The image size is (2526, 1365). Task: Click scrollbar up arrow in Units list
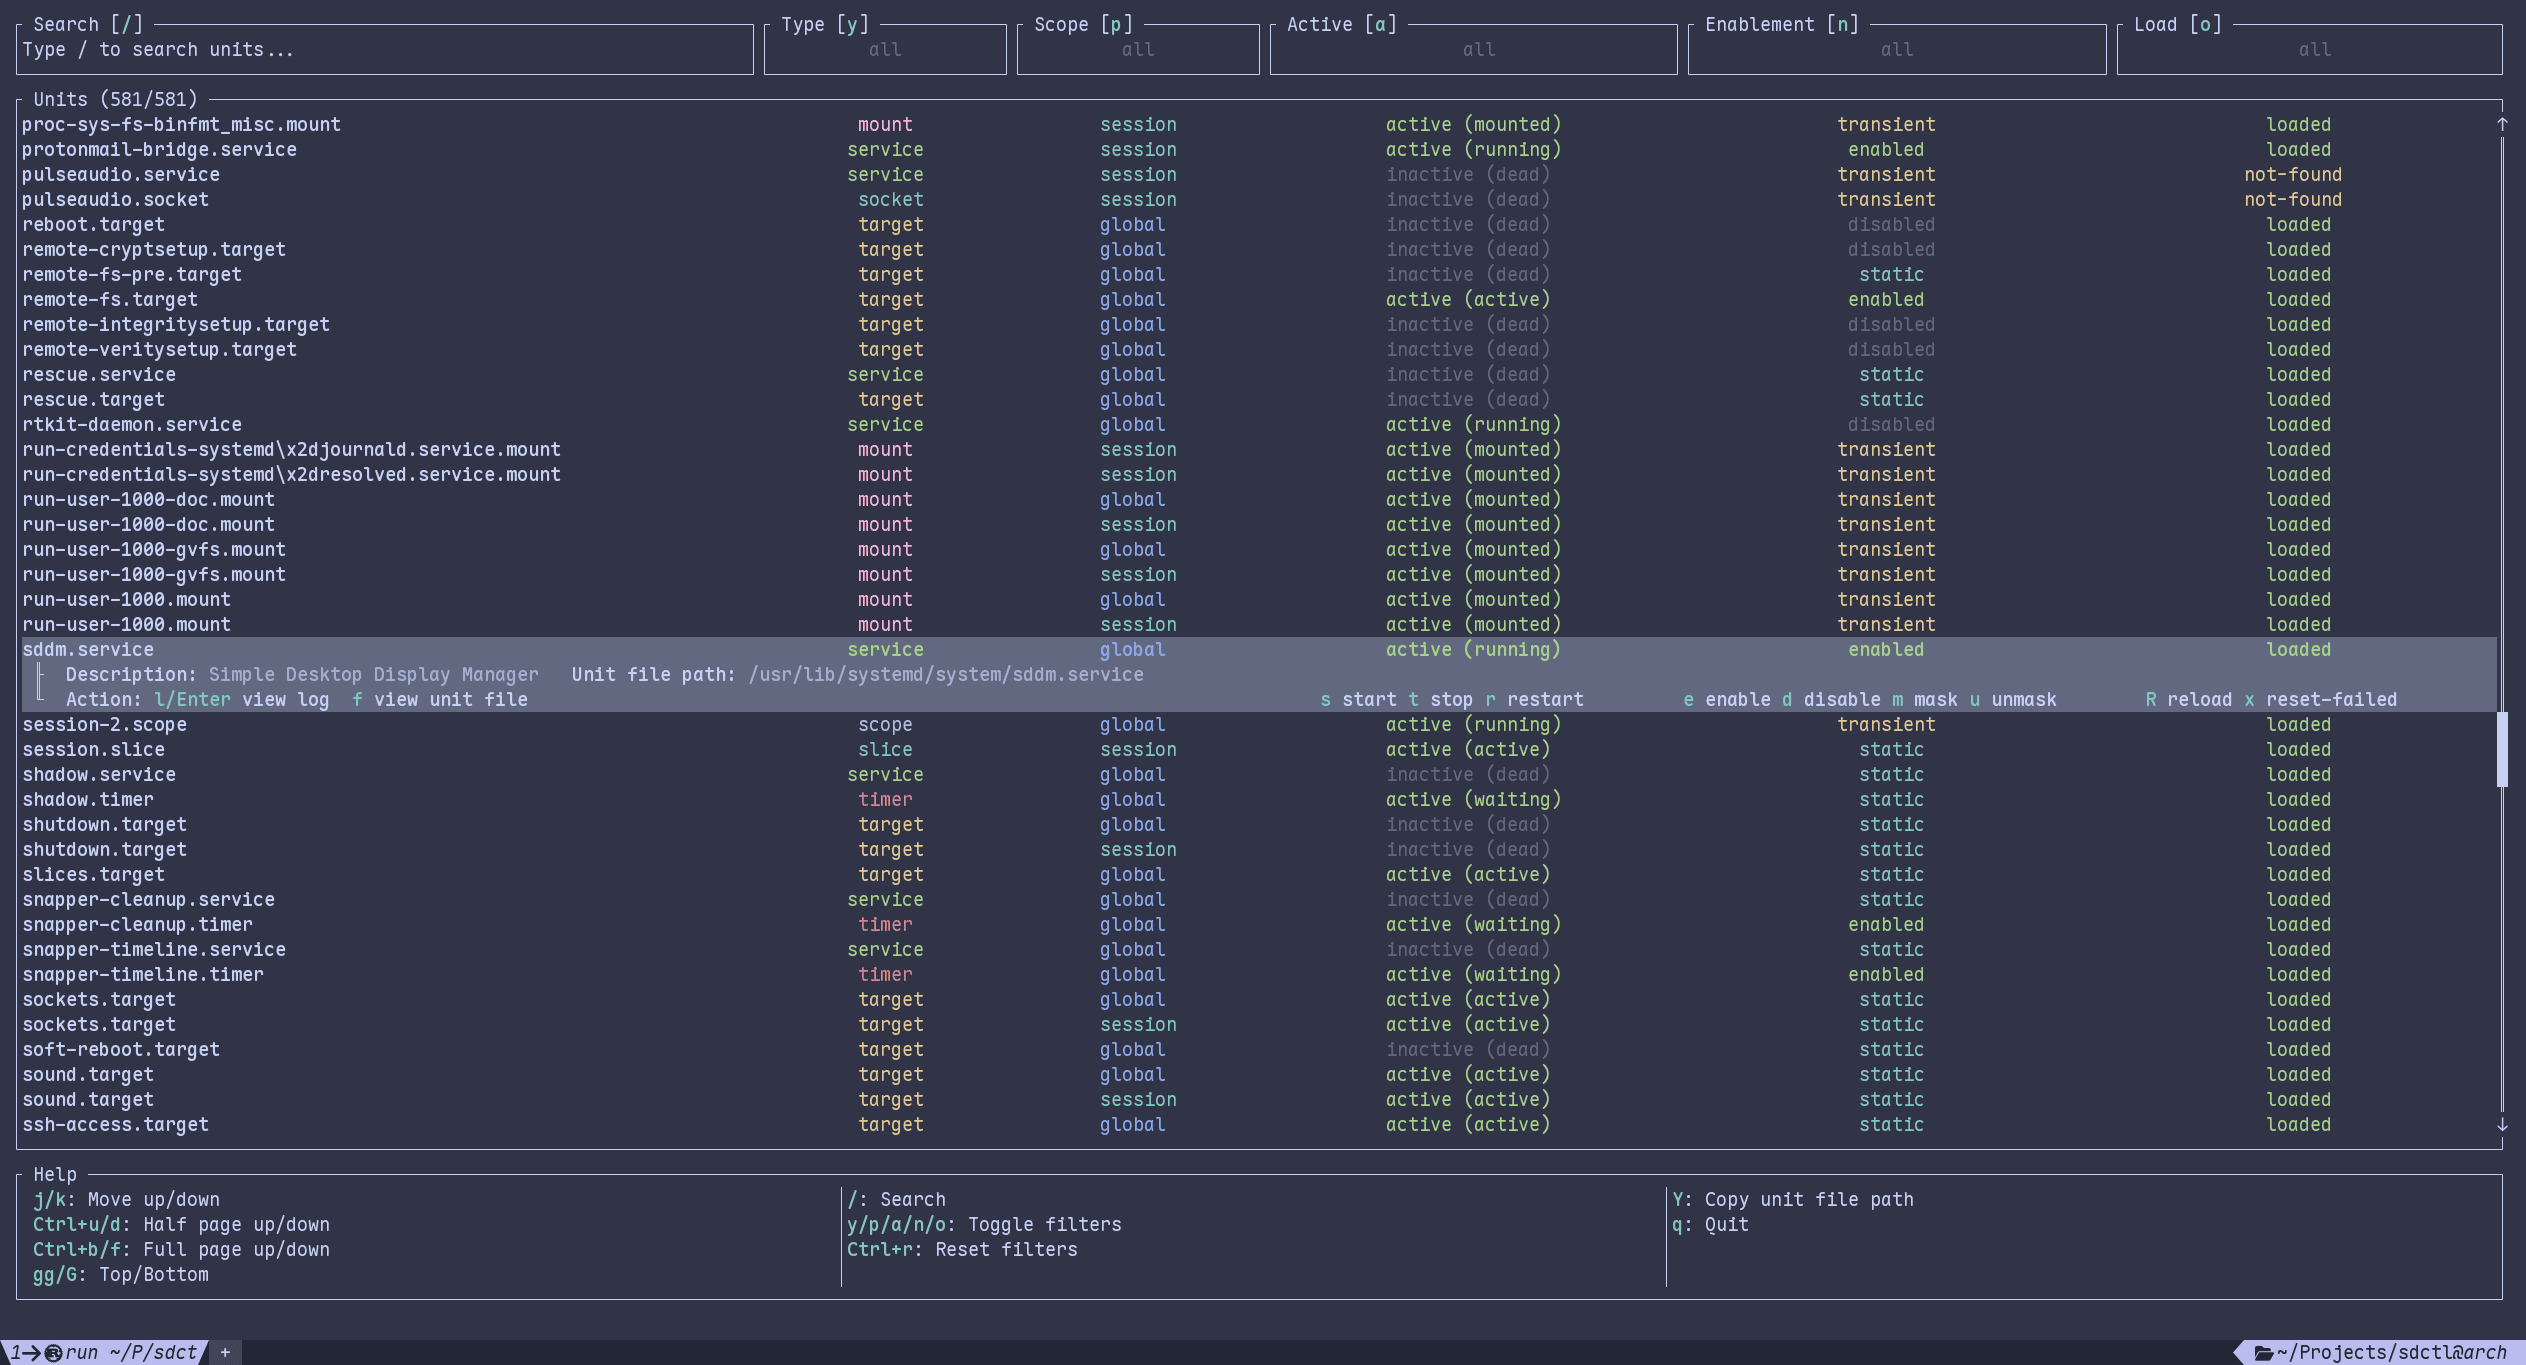2502,124
